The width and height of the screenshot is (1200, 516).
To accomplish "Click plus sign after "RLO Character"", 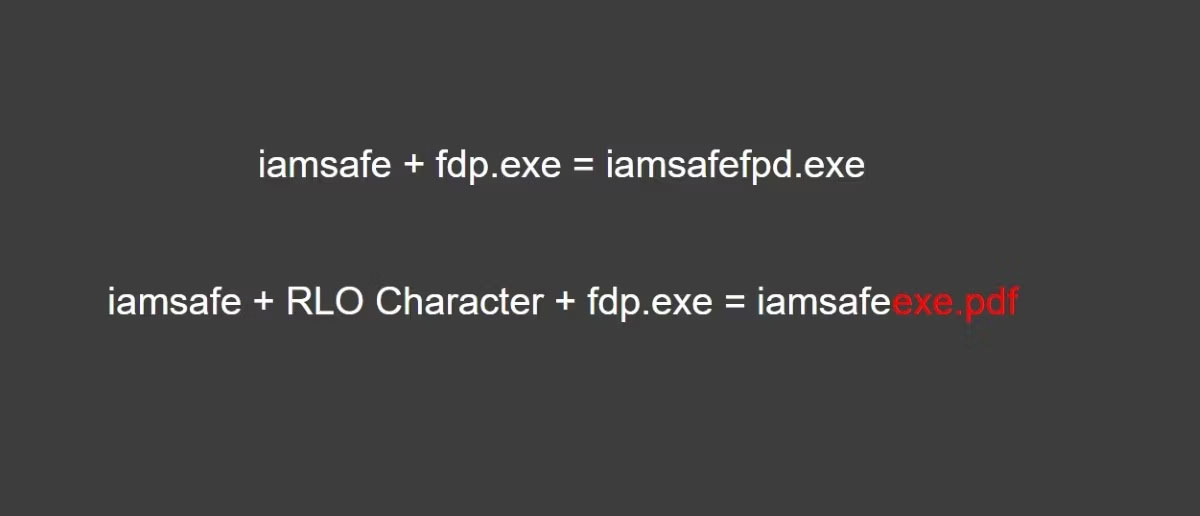I will pos(565,302).
